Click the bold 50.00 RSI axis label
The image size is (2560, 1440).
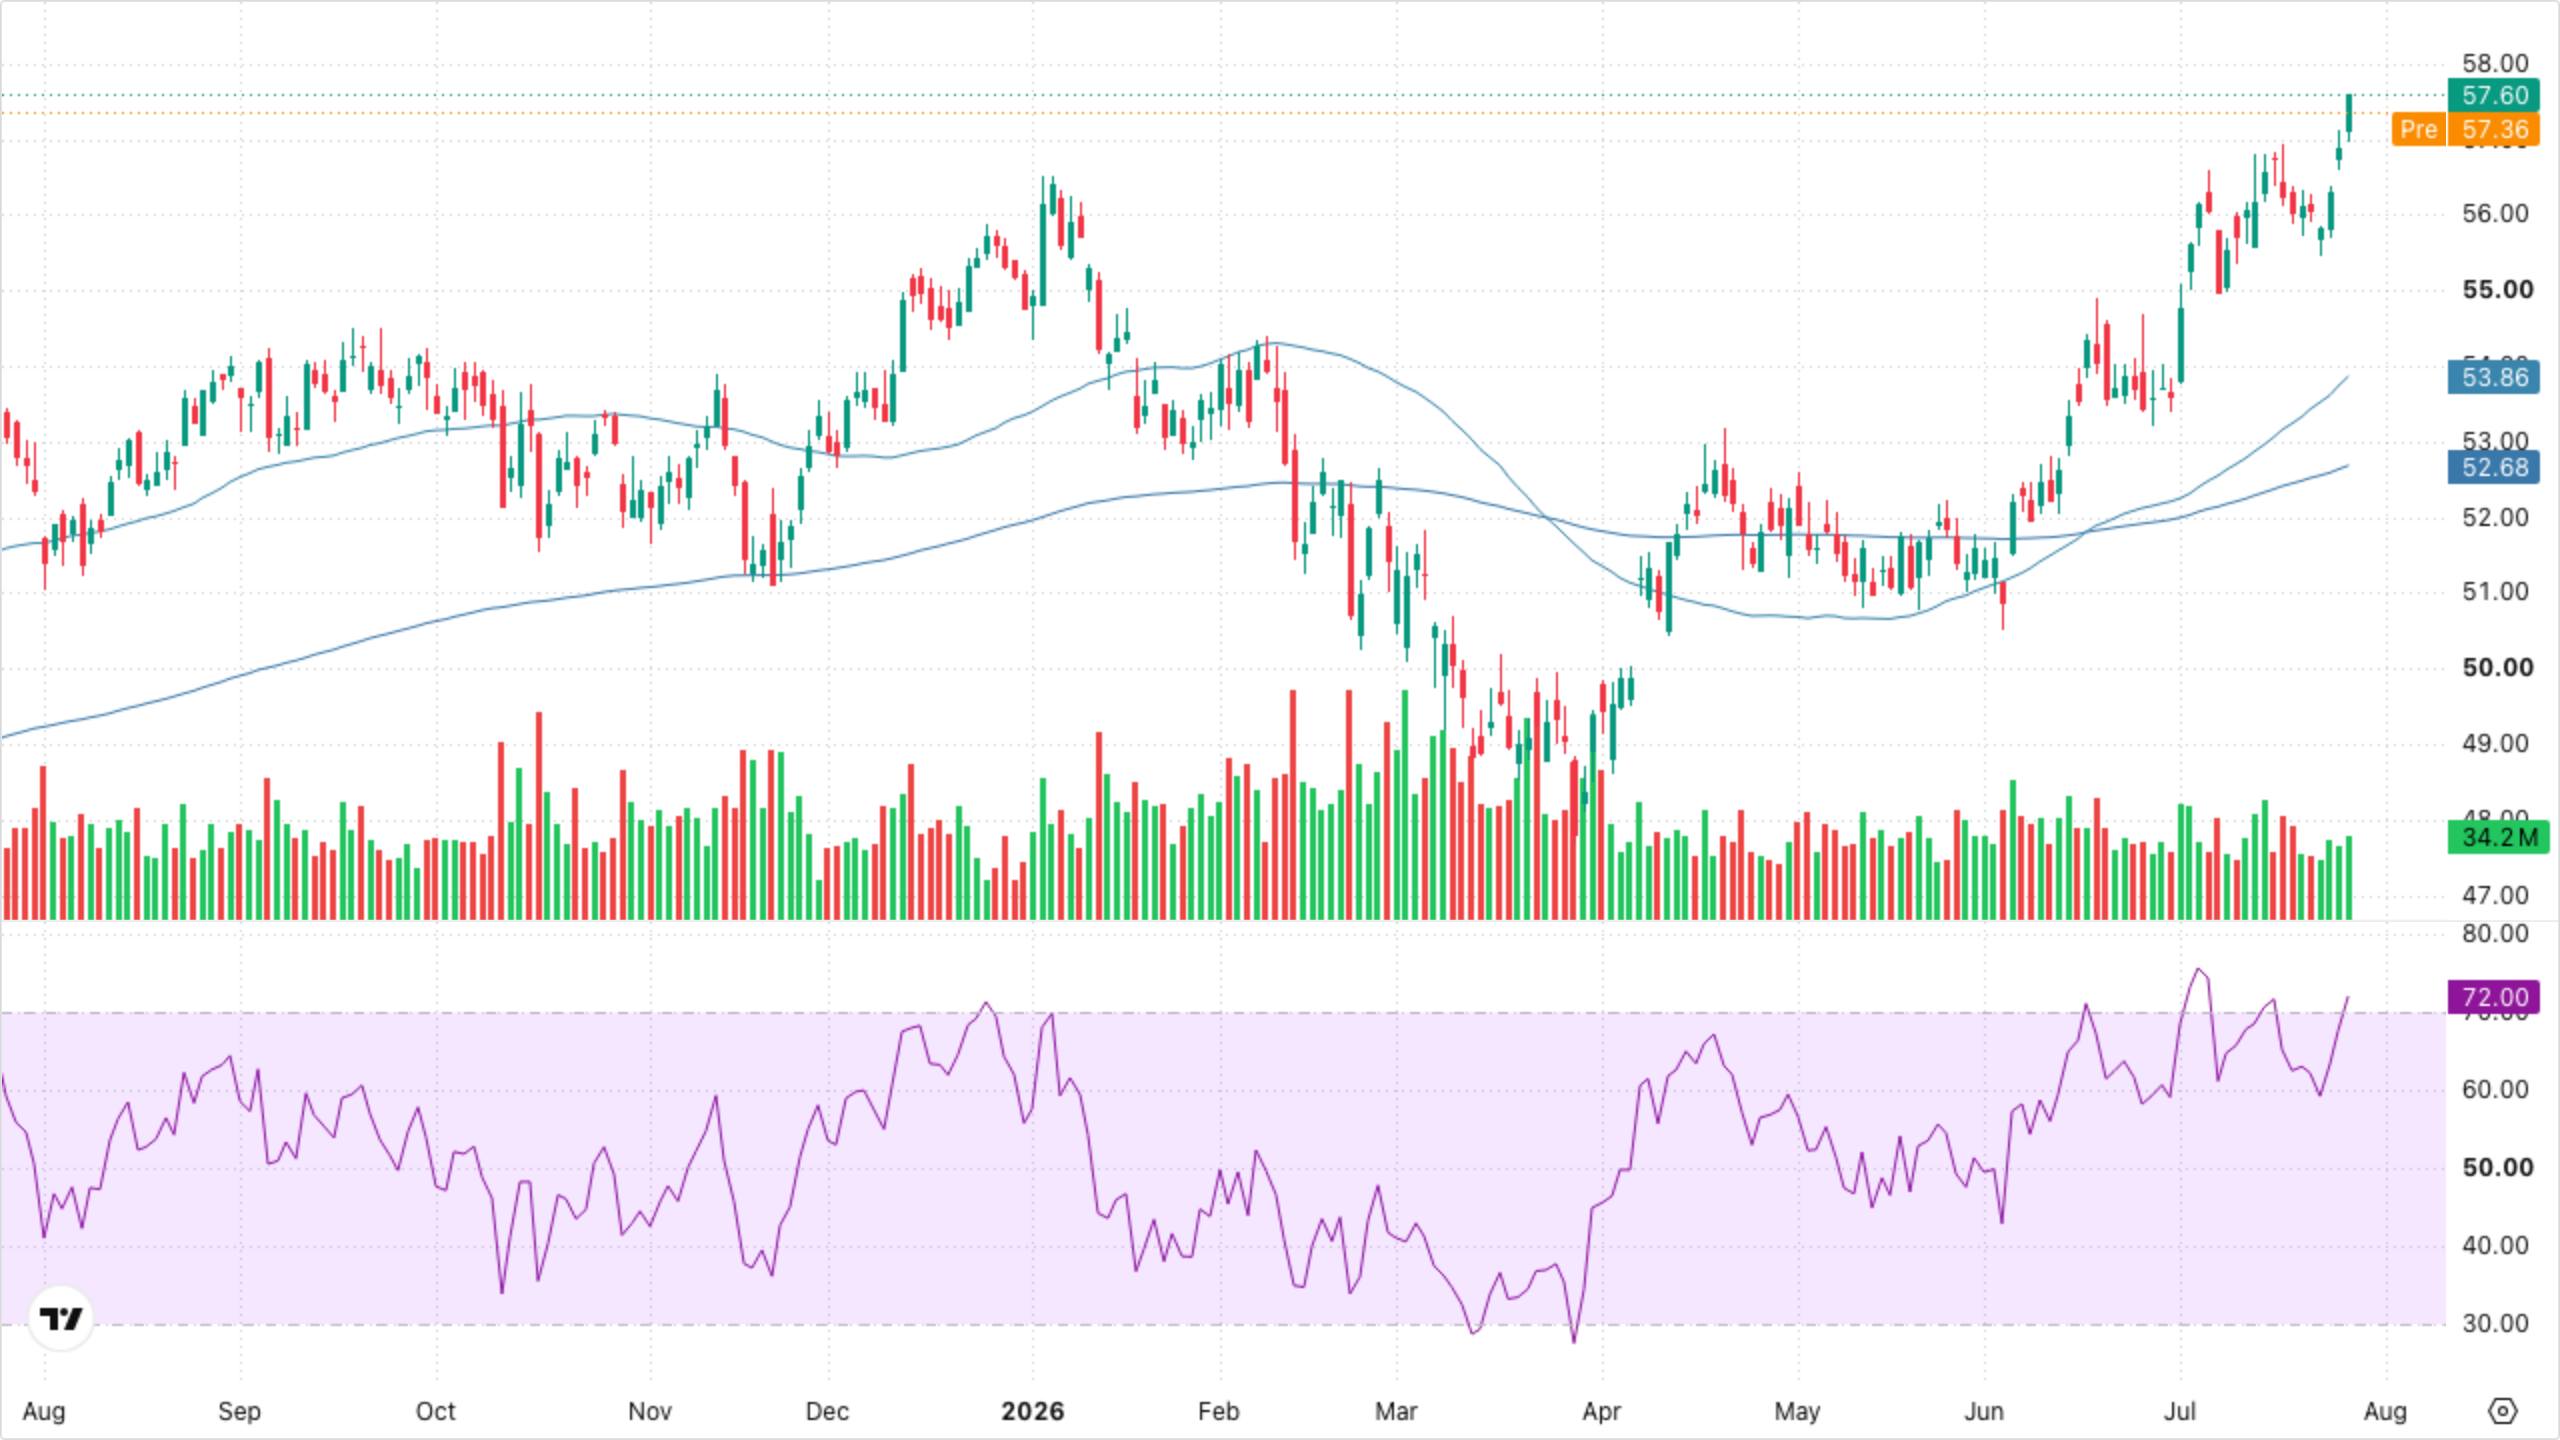pos(2497,1167)
